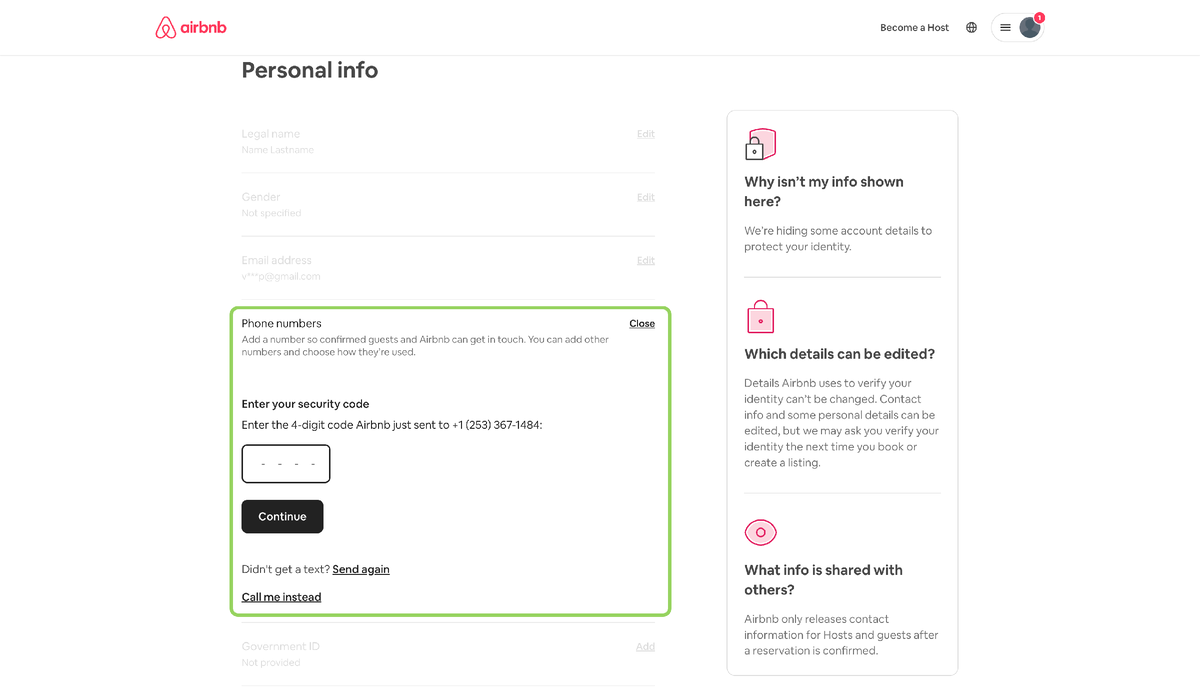Click the Airbnb logo
The width and height of the screenshot is (1200, 695).
(x=190, y=27)
